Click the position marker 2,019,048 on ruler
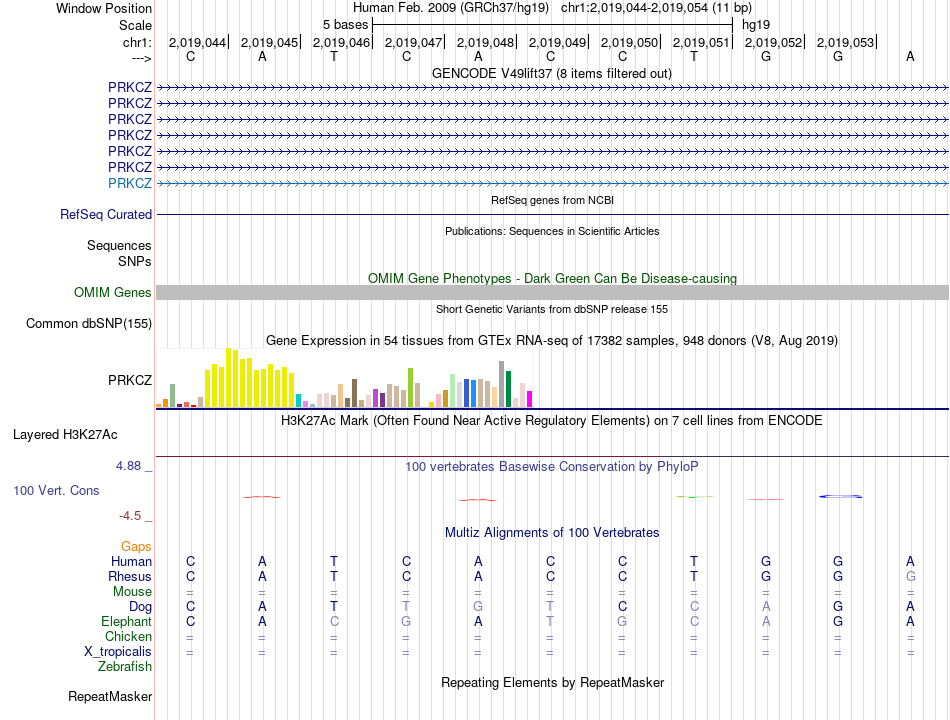 [x=485, y=42]
